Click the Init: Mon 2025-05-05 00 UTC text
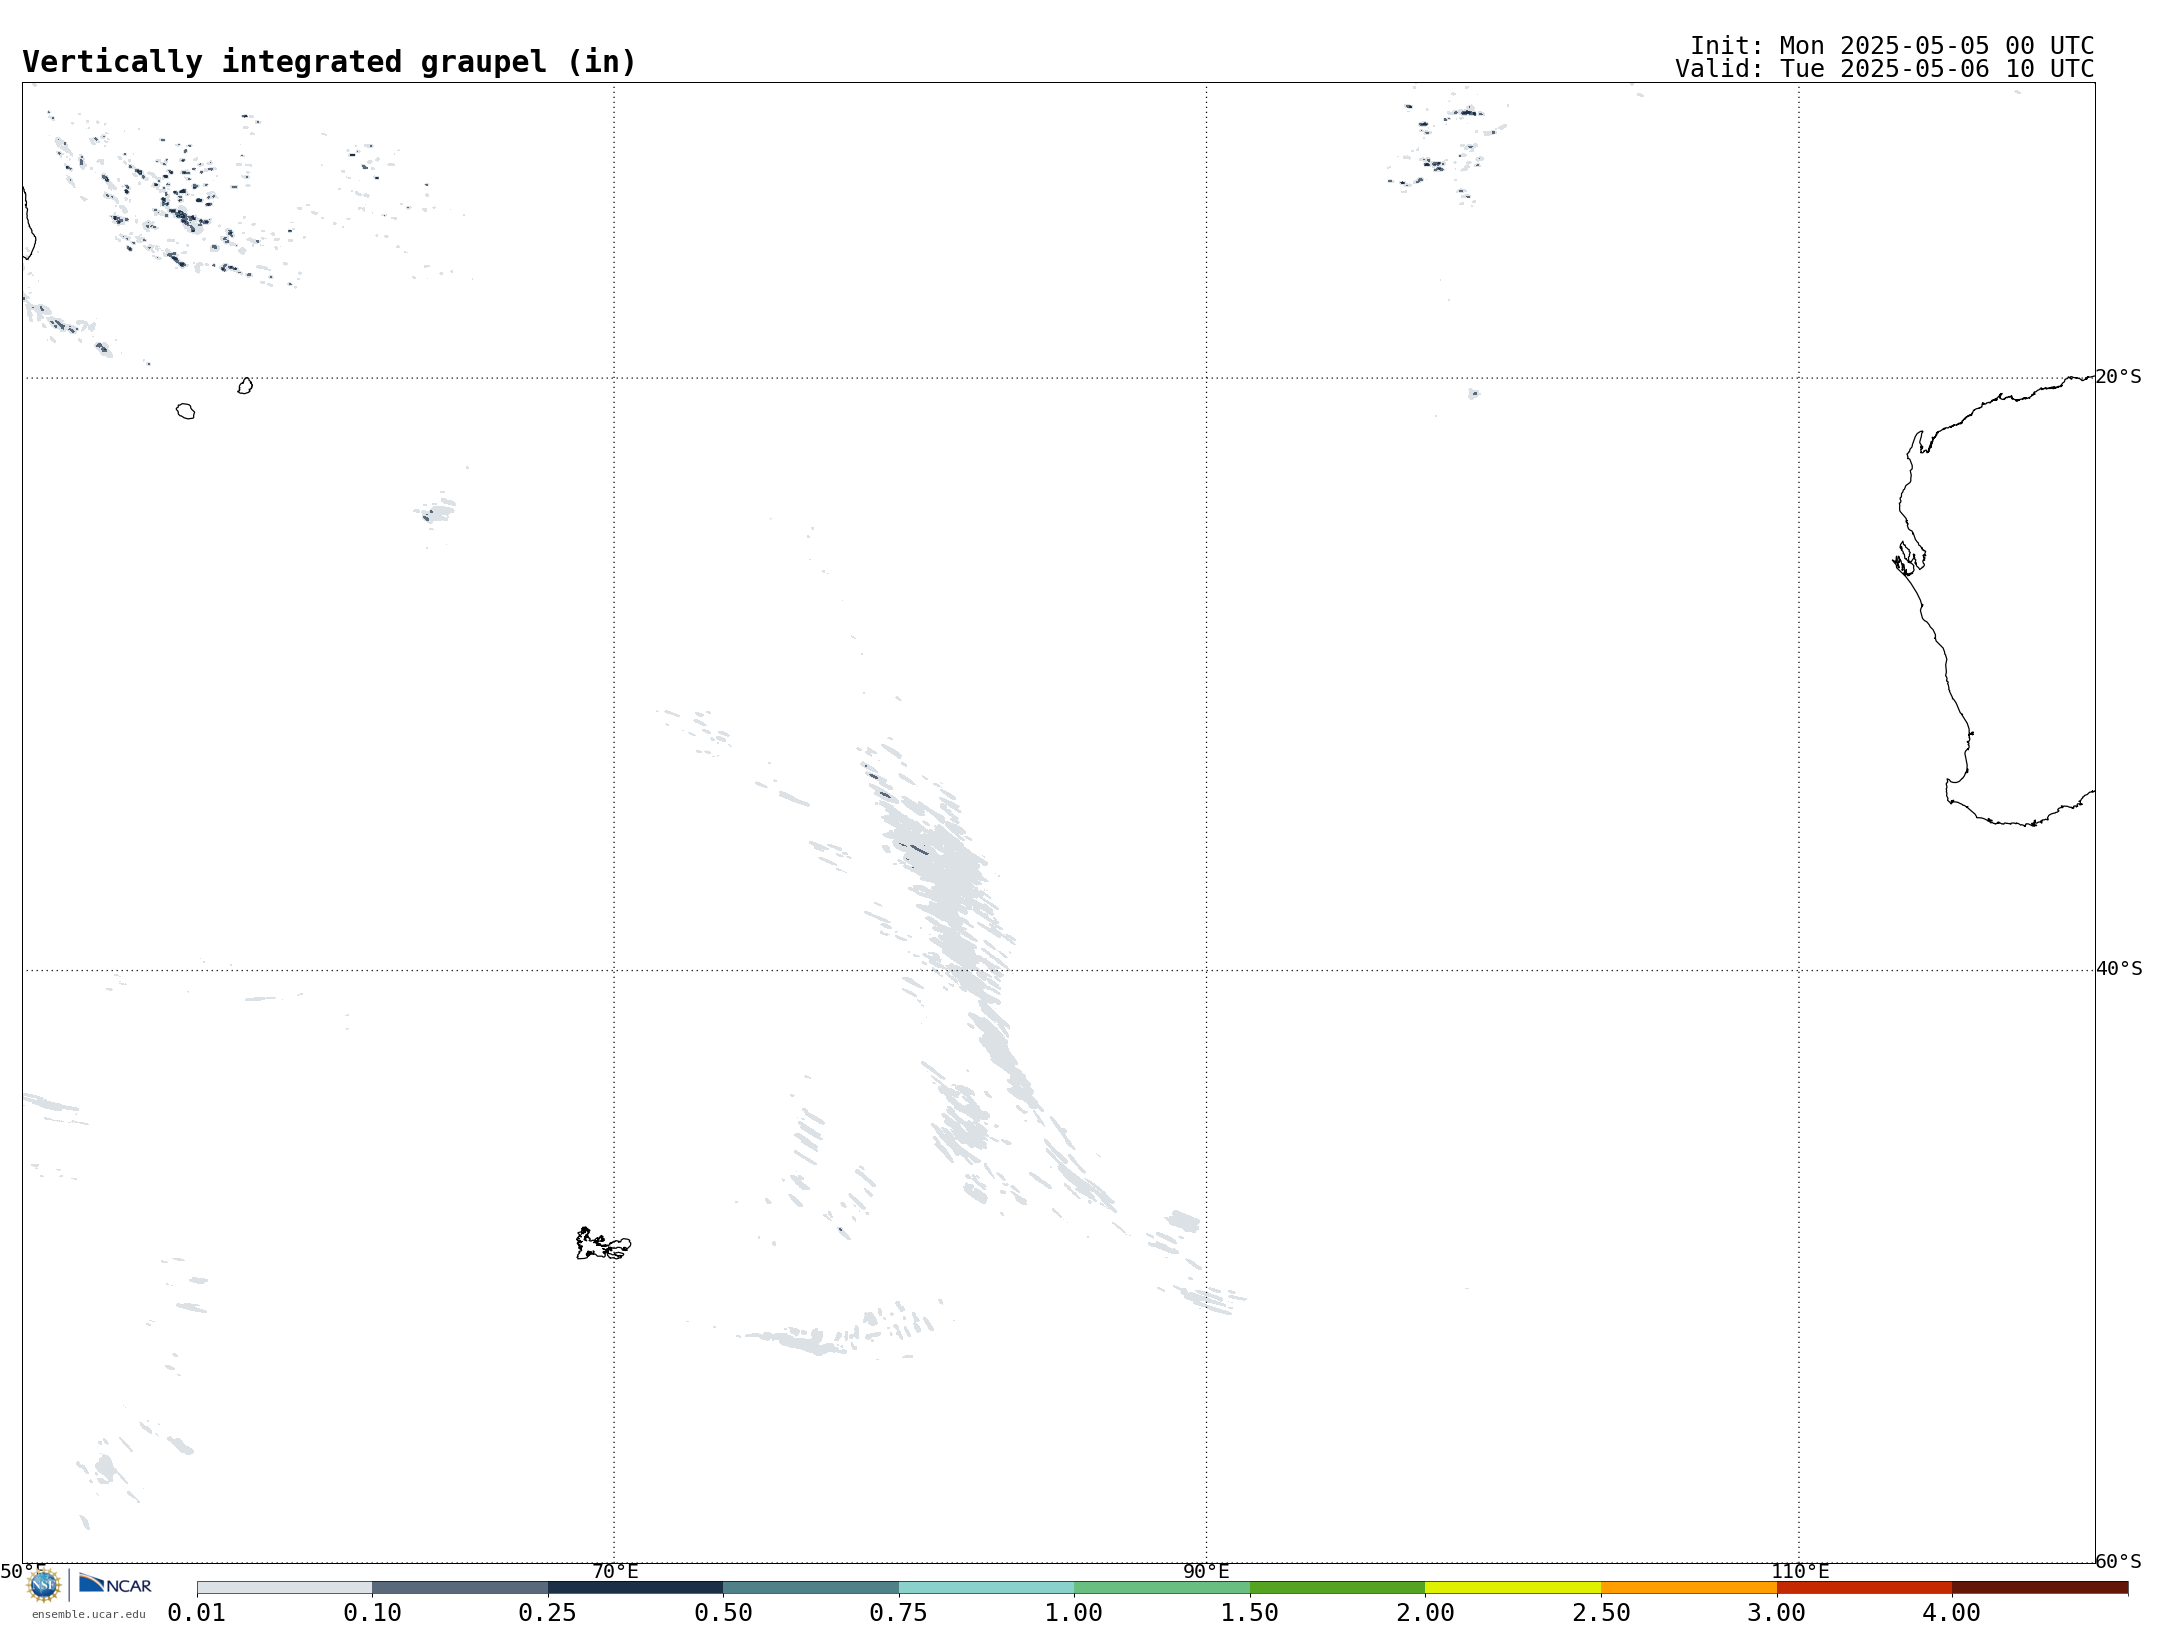This screenshot has width=2160, height=1626. [x=1892, y=46]
